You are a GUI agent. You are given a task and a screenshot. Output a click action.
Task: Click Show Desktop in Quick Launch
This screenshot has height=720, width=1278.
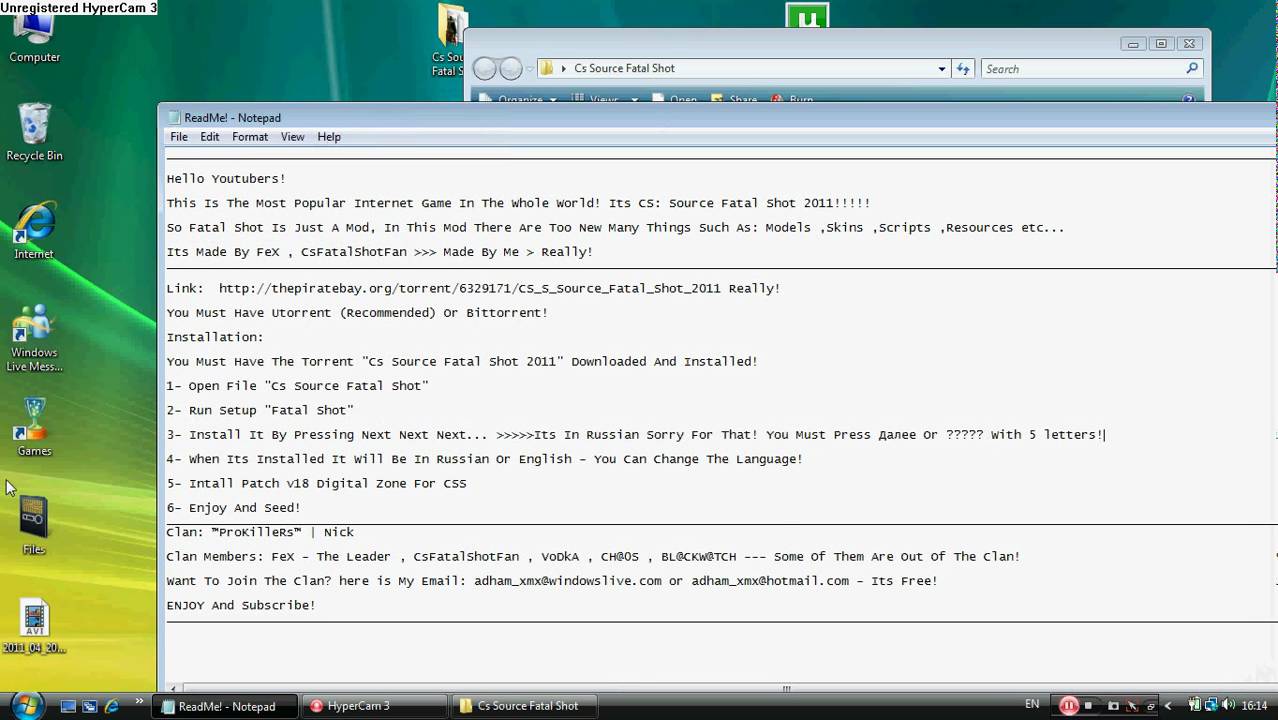[x=68, y=706]
